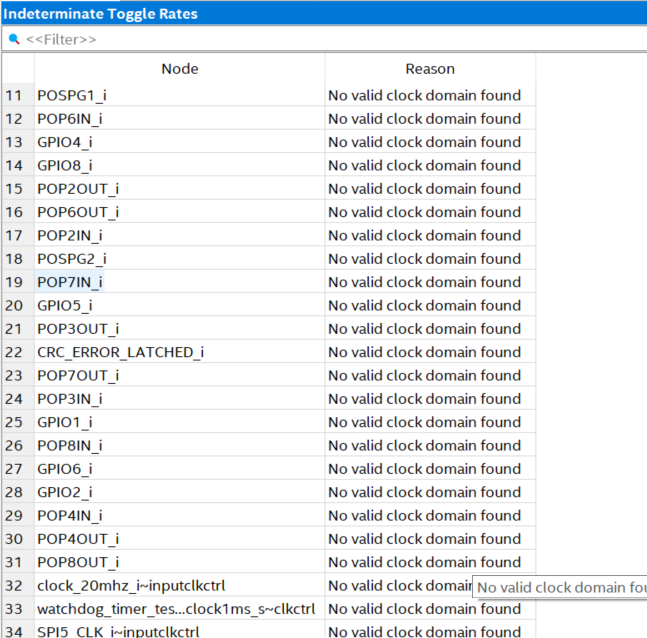Screen dimensions: 647x638
Task: Click the reason cell for GPIO5_i
Action: click(x=430, y=305)
